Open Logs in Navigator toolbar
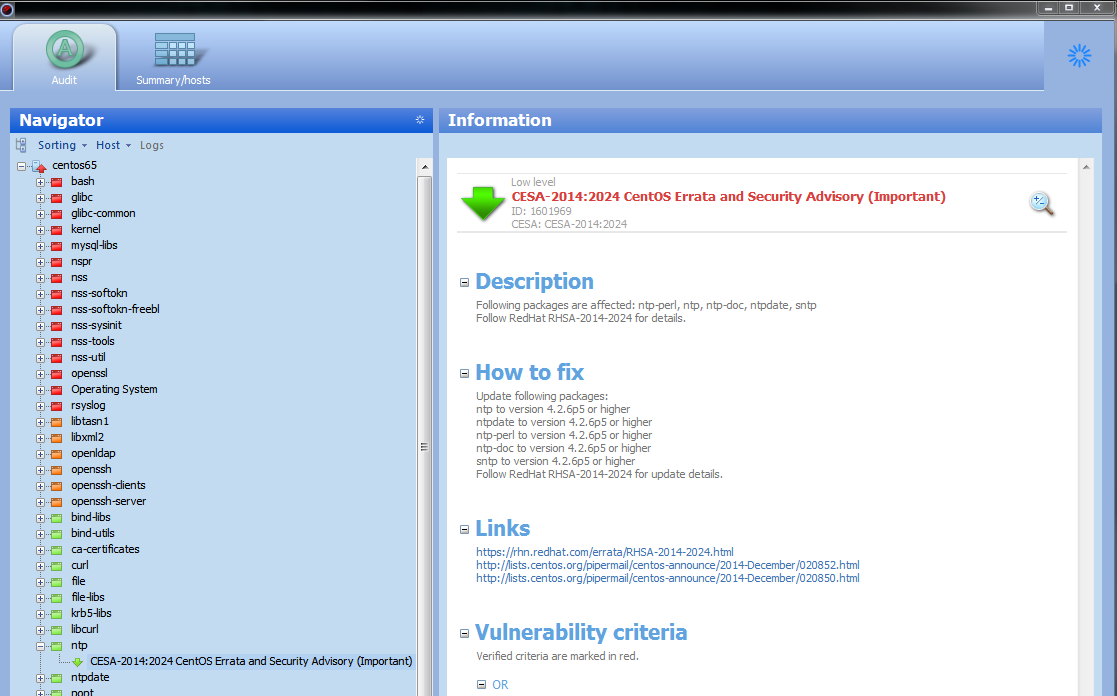Image resolution: width=1117 pixels, height=696 pixels. coord(152,145)
